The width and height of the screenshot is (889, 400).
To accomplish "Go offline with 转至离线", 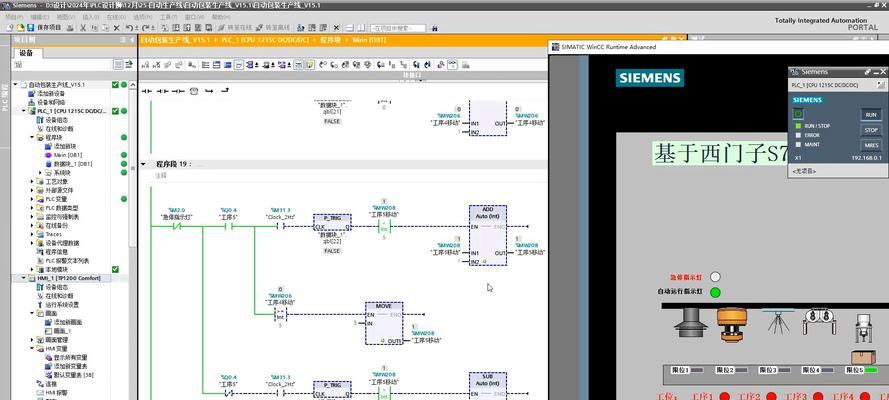I will 274,27.
